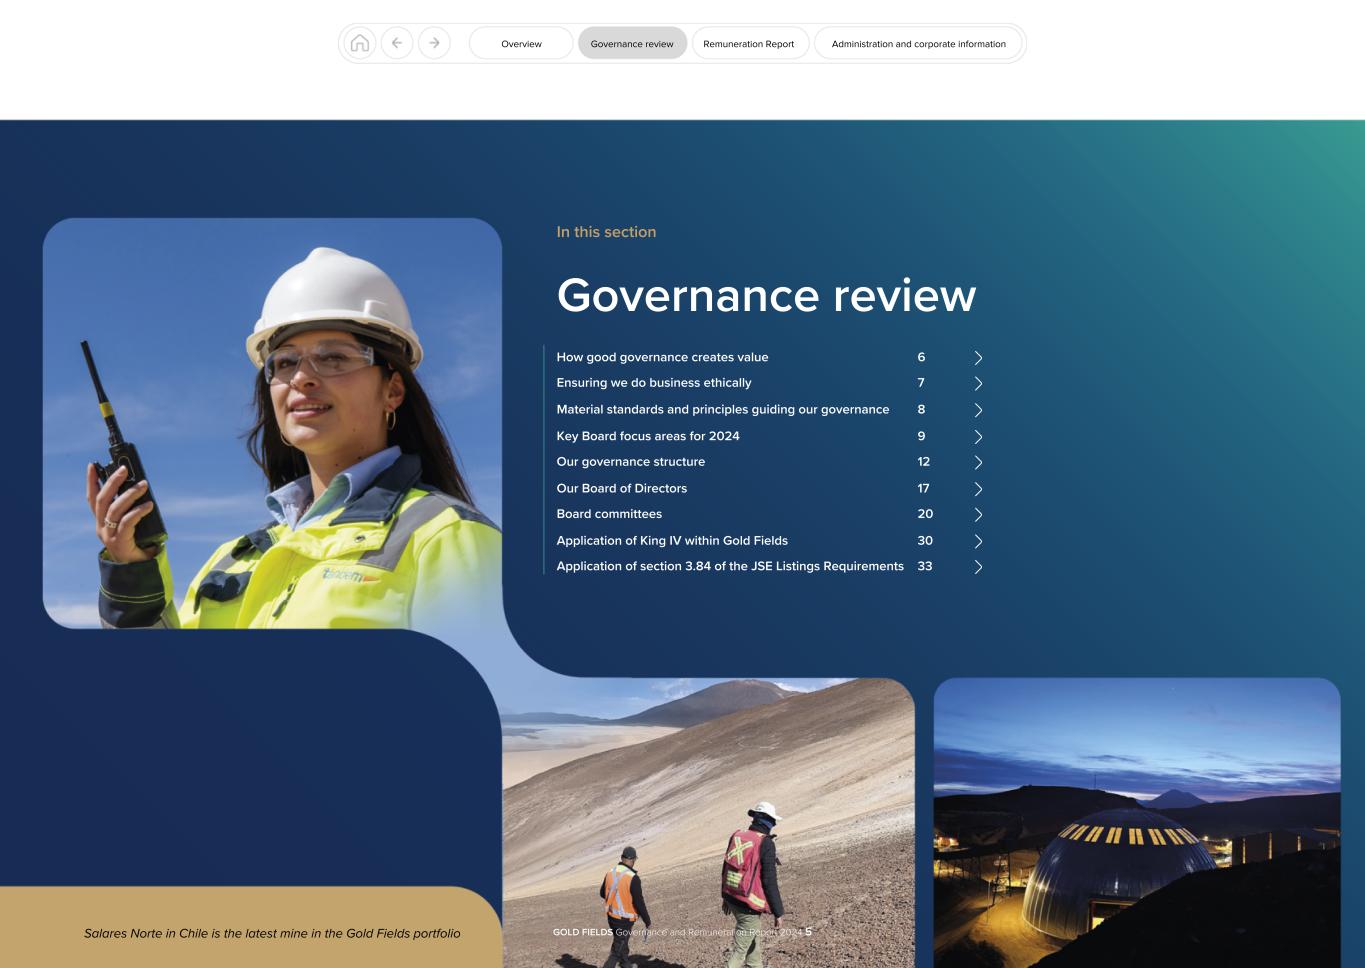Click the chevron beside 'Material standards and principles guiding our governance'
Image resolution: width=1365 pixels, height=968 pixels.
(x=977, y=409)
